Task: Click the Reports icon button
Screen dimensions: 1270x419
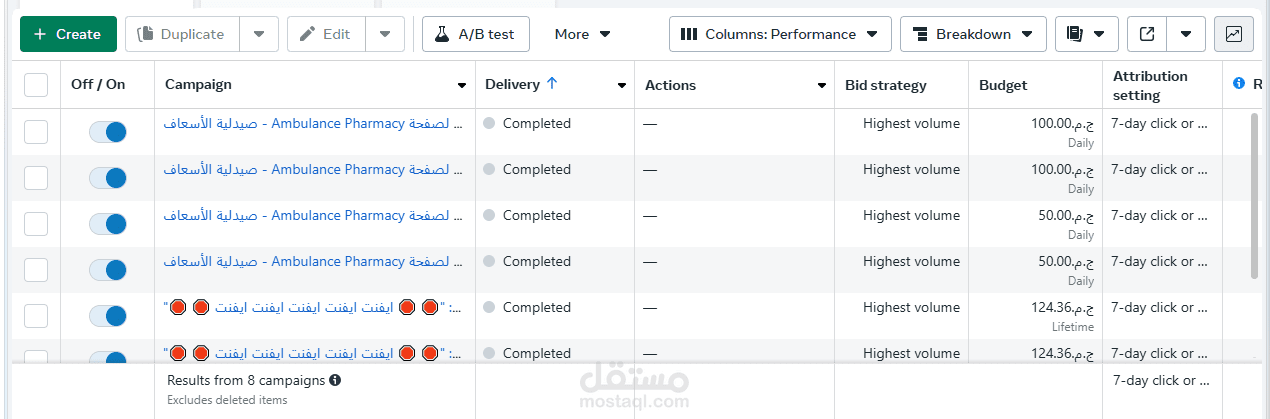Action: tap(1086, 34)
